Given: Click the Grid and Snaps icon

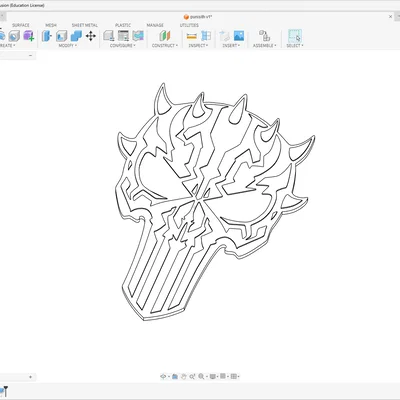Looking at the screenshot, I should [223, 376].
